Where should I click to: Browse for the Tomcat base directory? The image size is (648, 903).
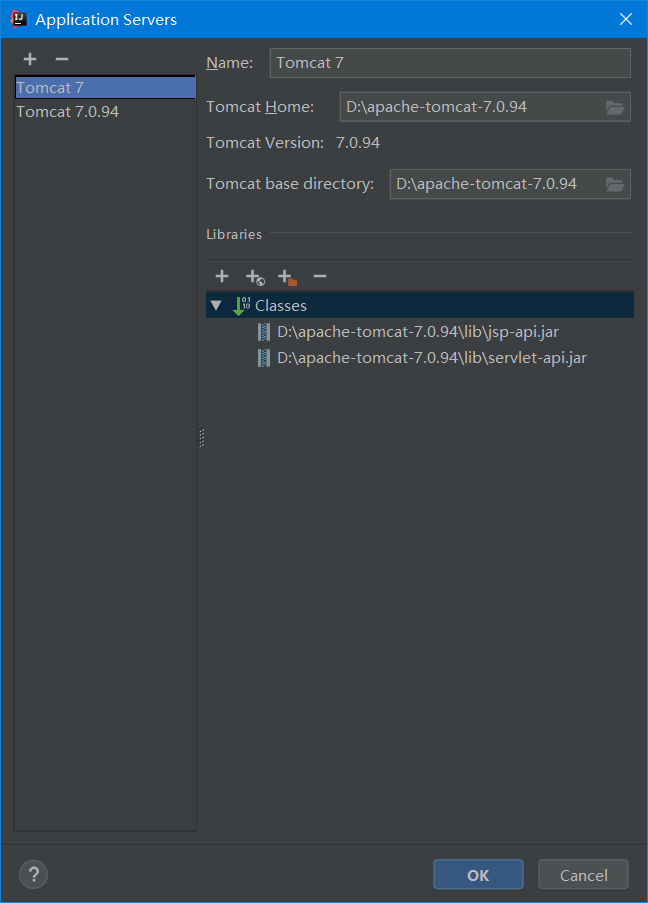point(615,184)
